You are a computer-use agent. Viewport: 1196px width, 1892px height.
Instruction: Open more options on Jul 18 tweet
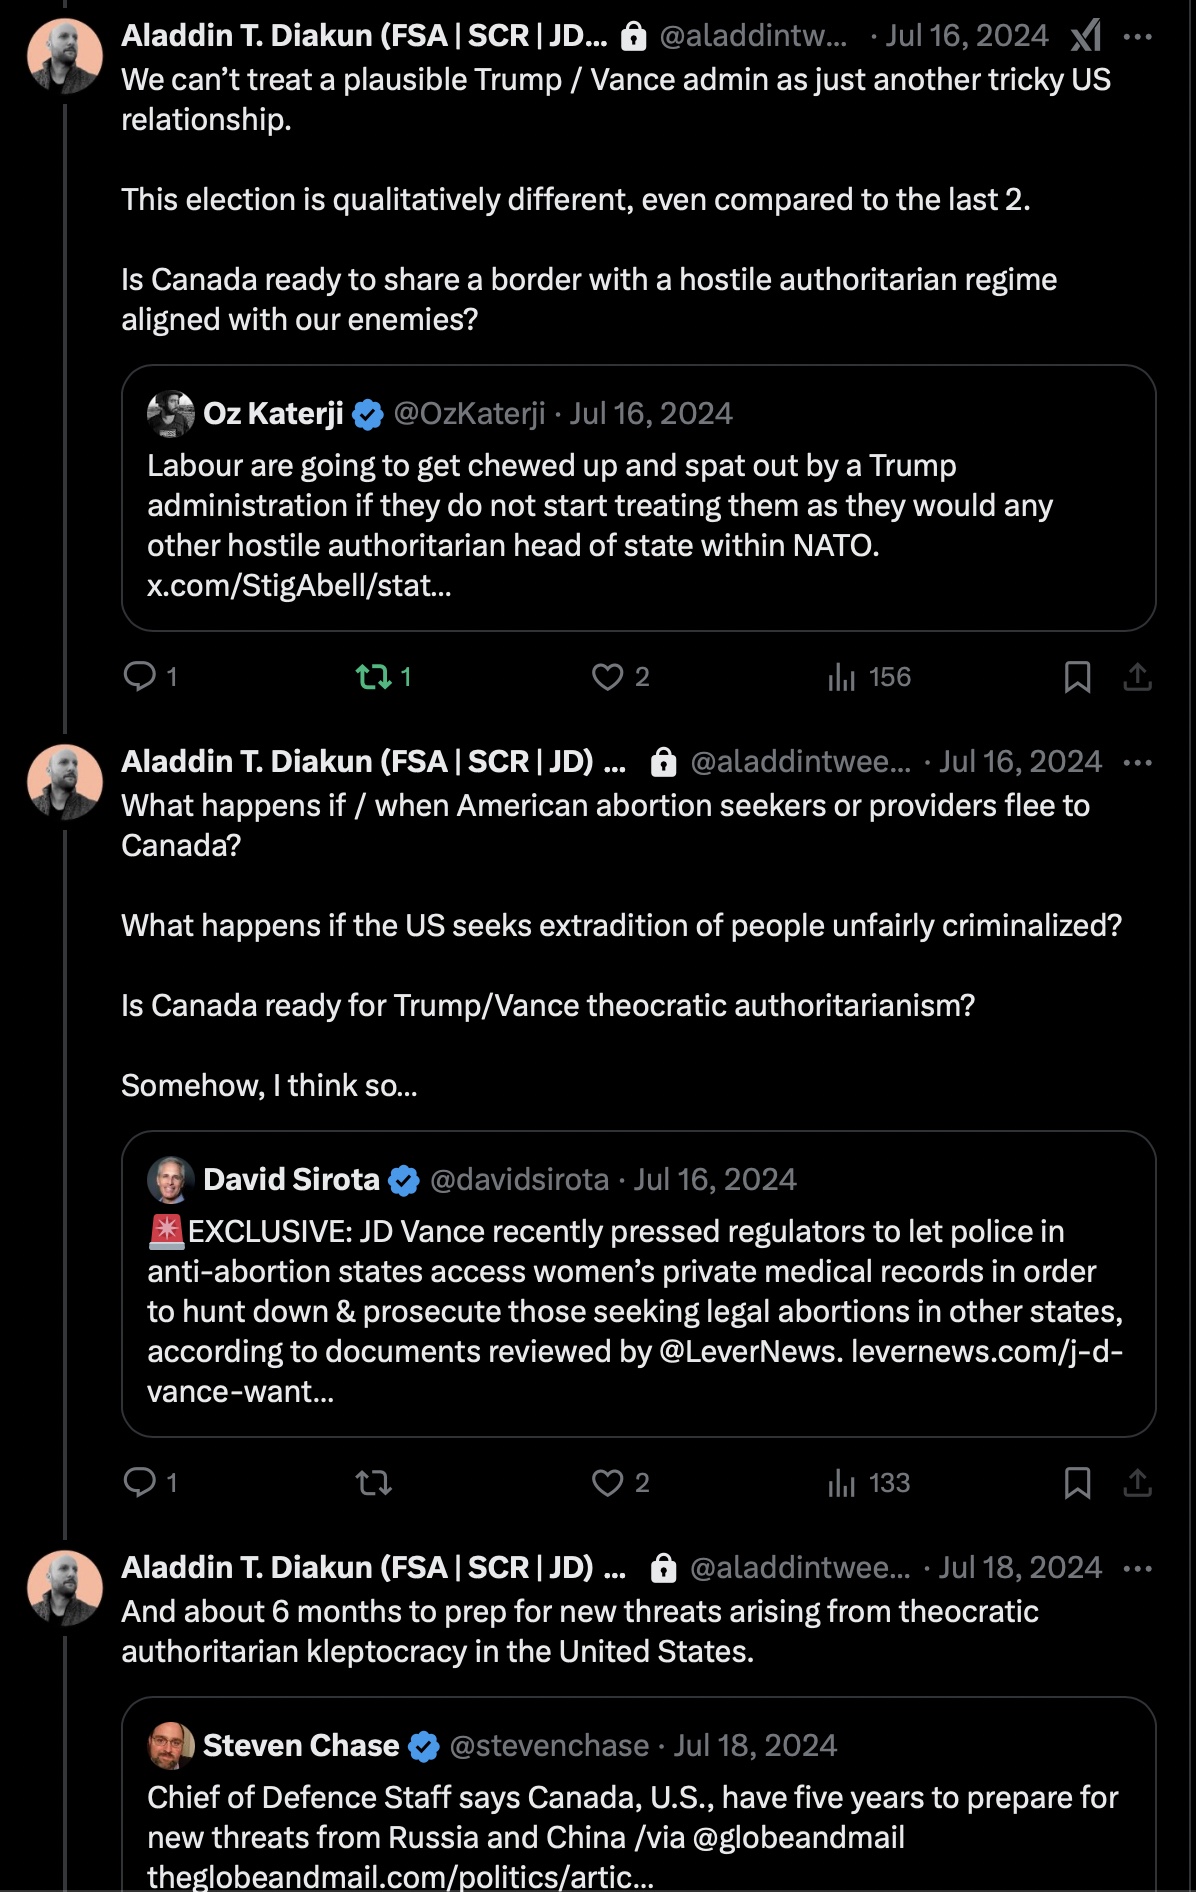[1138, 1569]
